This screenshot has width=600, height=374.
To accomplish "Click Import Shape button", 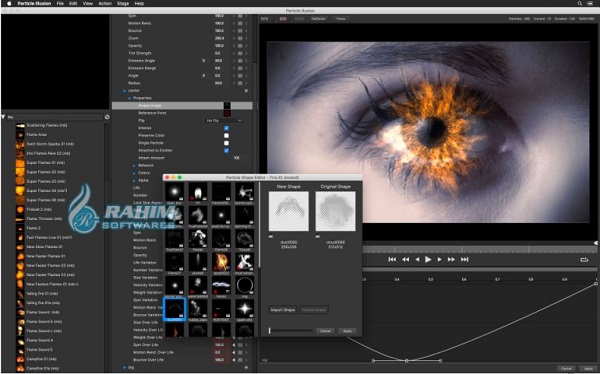I will [x=283, y=310].
